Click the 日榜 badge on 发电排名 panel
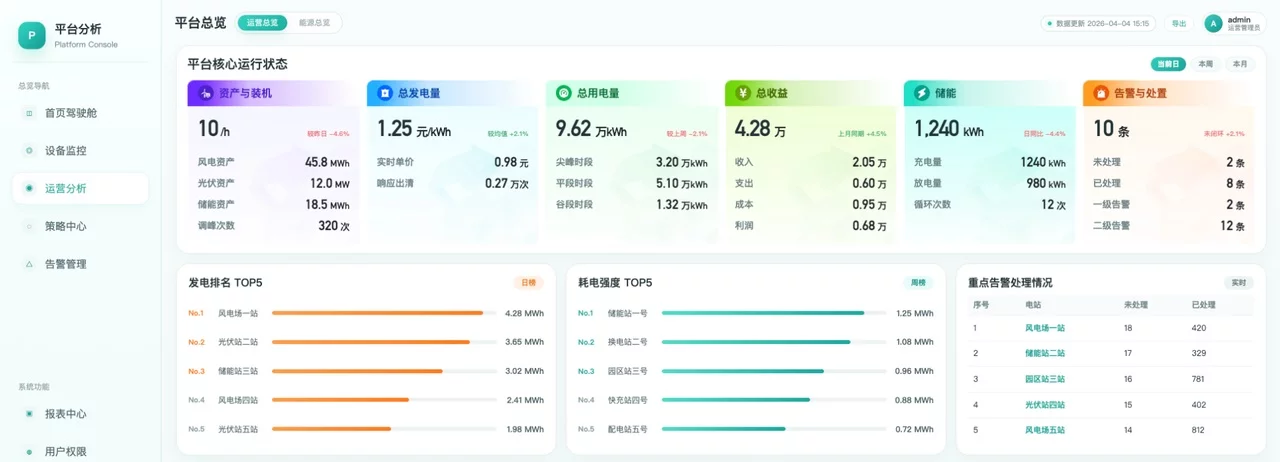 click(x=530, y=283)
